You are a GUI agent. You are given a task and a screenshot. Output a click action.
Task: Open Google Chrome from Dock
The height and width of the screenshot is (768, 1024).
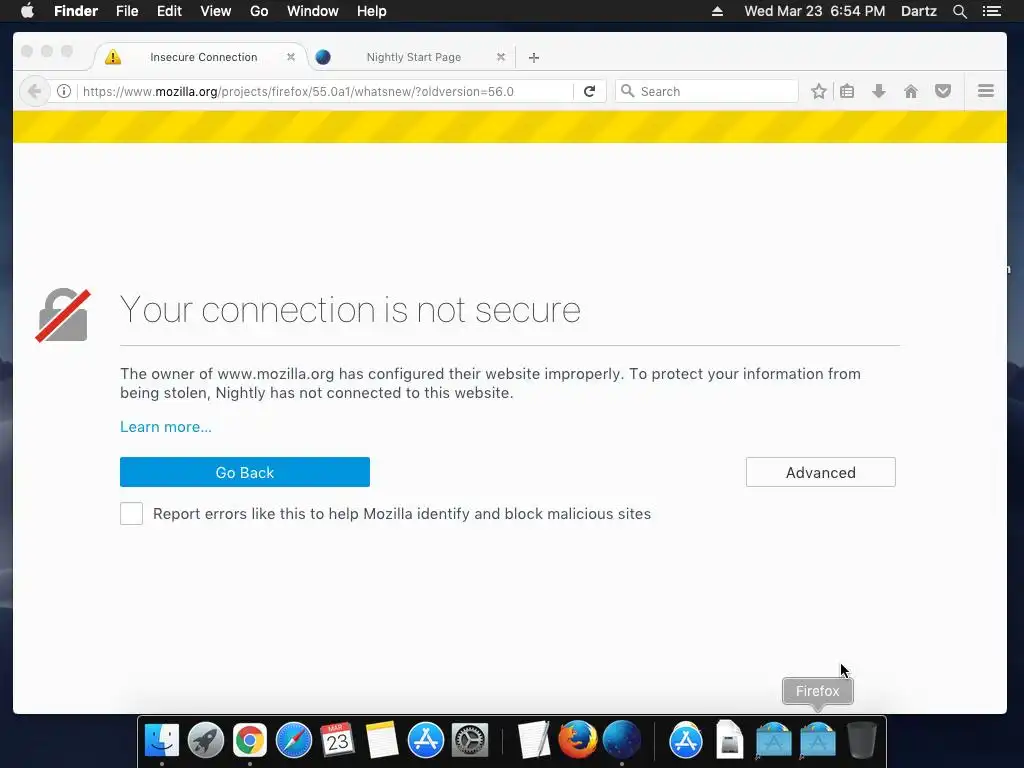tap(250, 741)
